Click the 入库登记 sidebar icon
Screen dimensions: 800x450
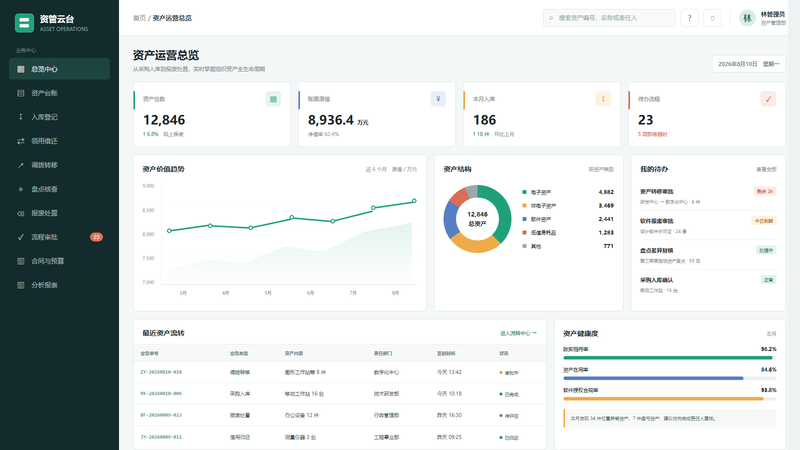click(20, 117)
